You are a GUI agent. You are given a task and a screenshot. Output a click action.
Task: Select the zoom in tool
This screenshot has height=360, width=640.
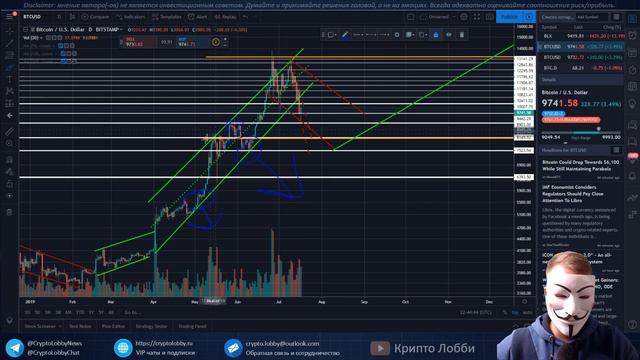(x=9, y=143)
